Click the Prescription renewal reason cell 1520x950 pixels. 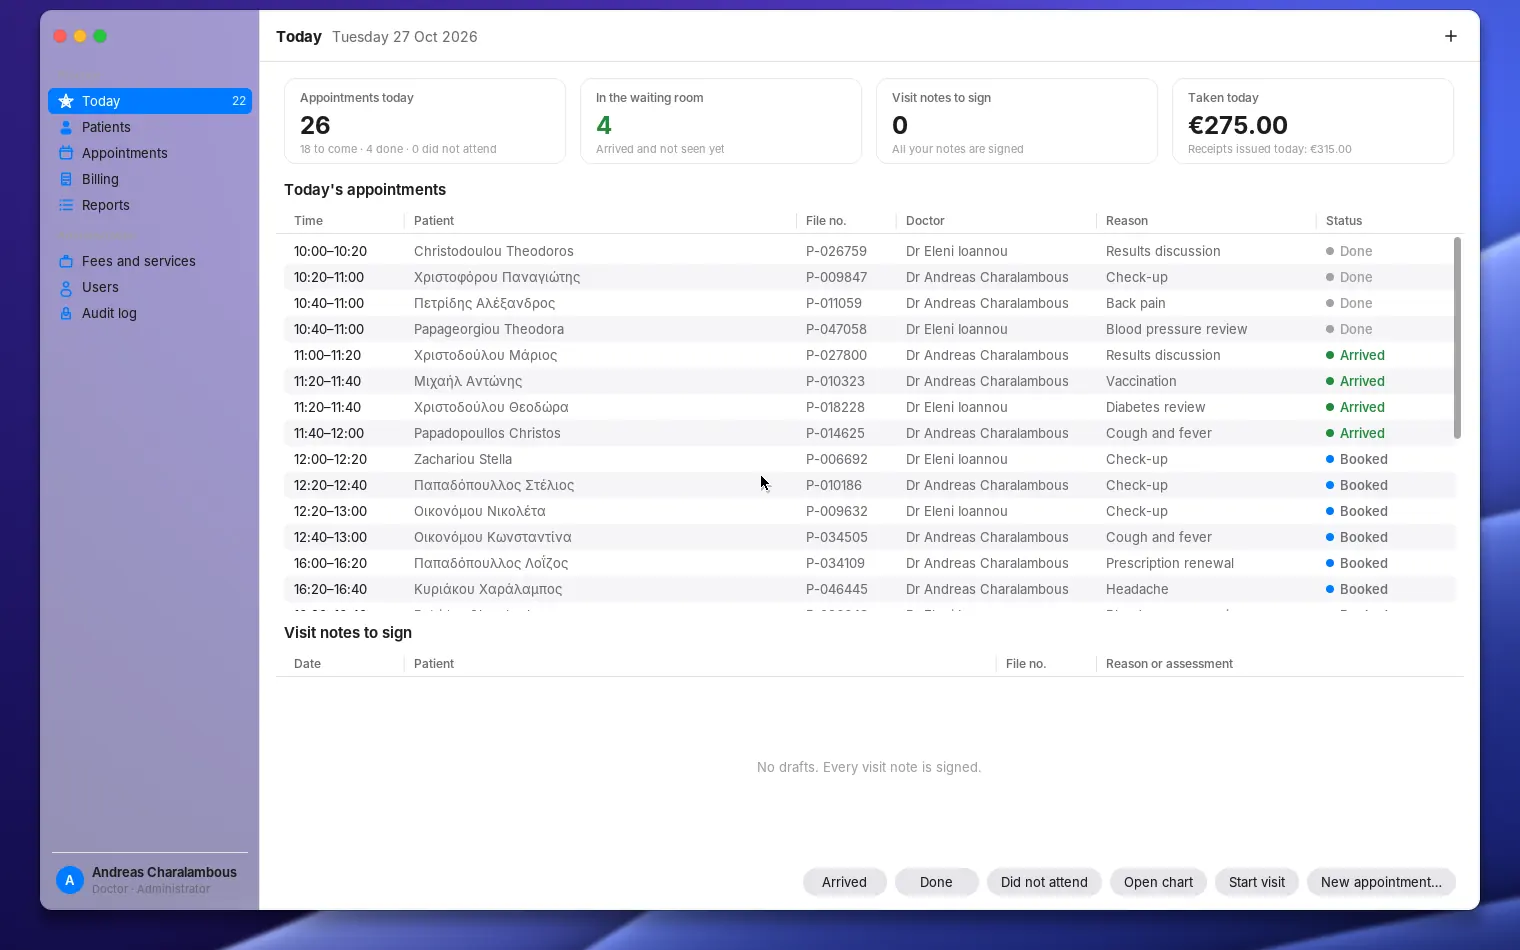pos(1170,563)
